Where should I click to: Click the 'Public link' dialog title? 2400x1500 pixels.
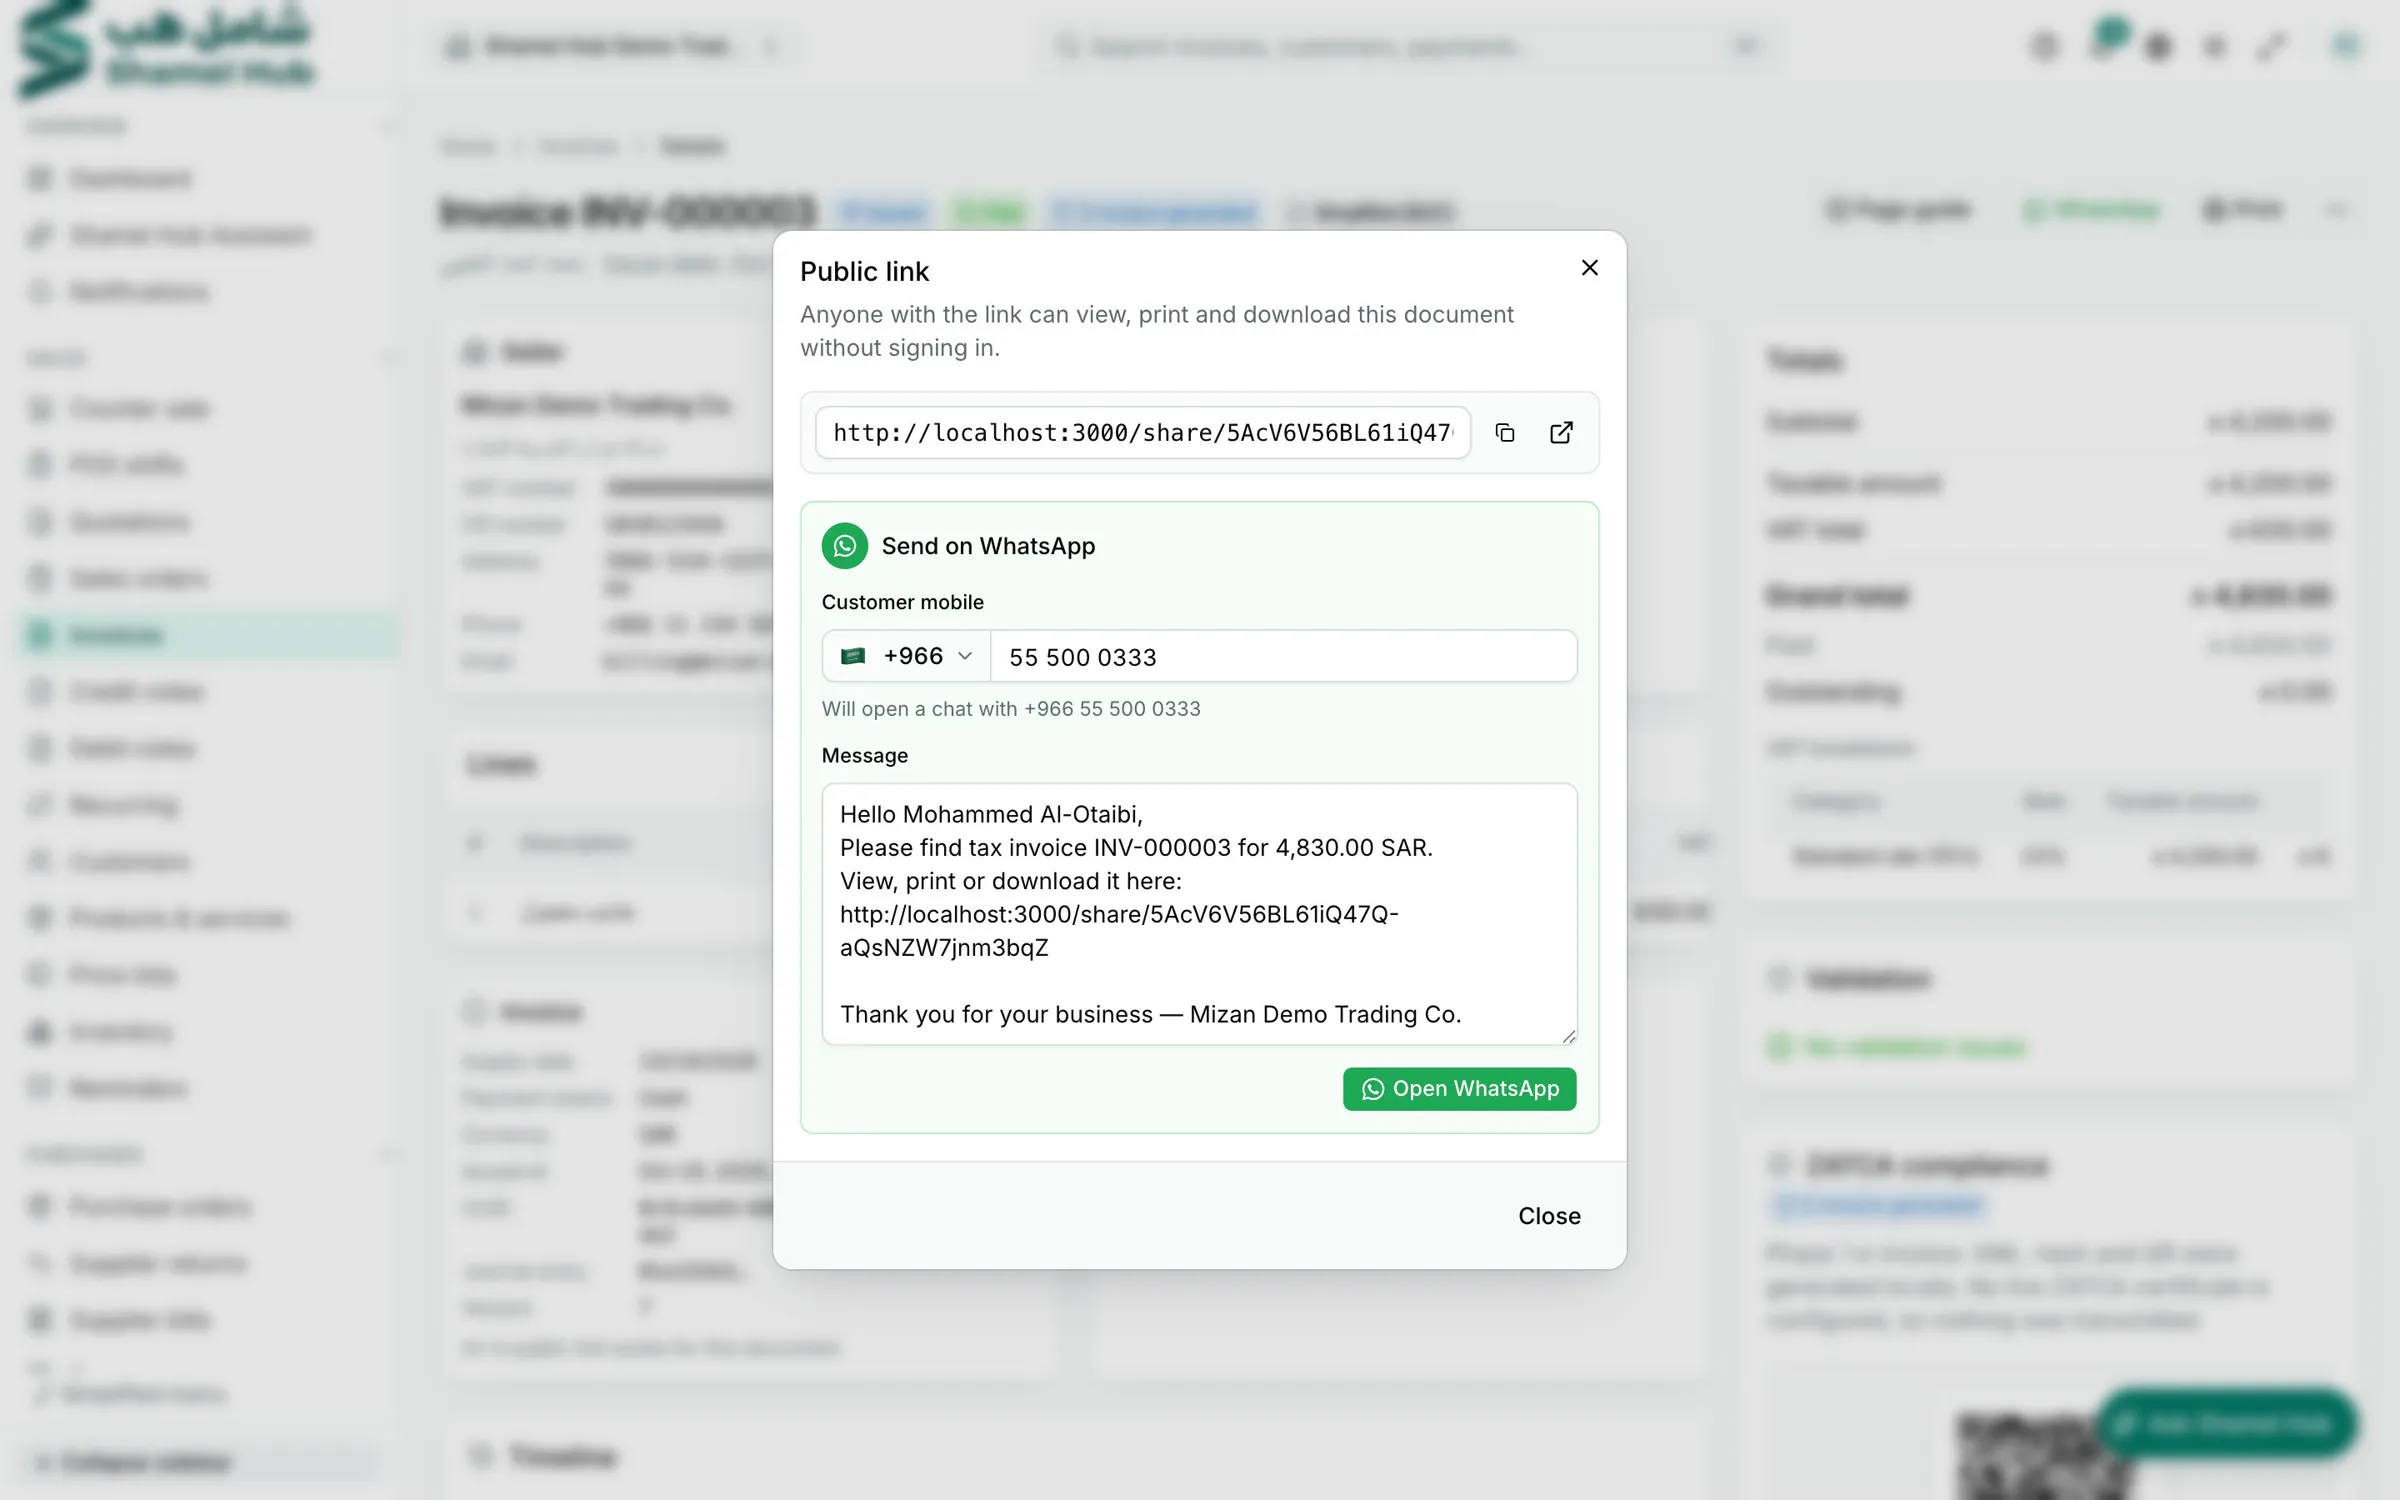[864, 272]
